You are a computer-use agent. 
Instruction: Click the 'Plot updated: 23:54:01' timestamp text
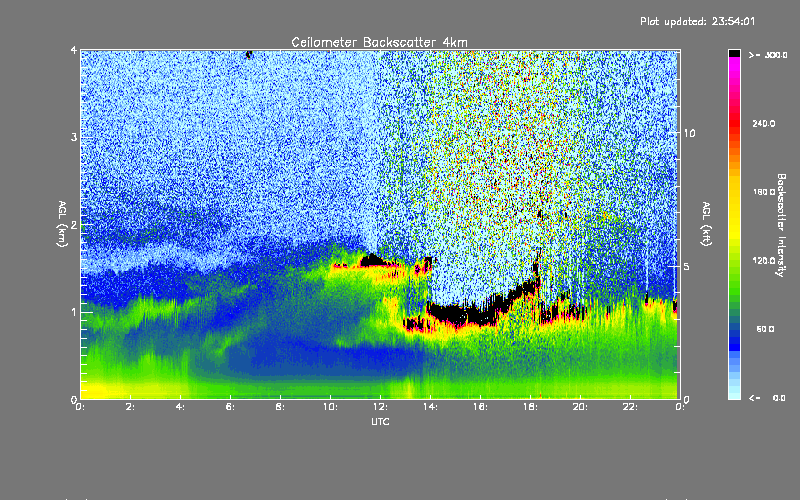697,21
